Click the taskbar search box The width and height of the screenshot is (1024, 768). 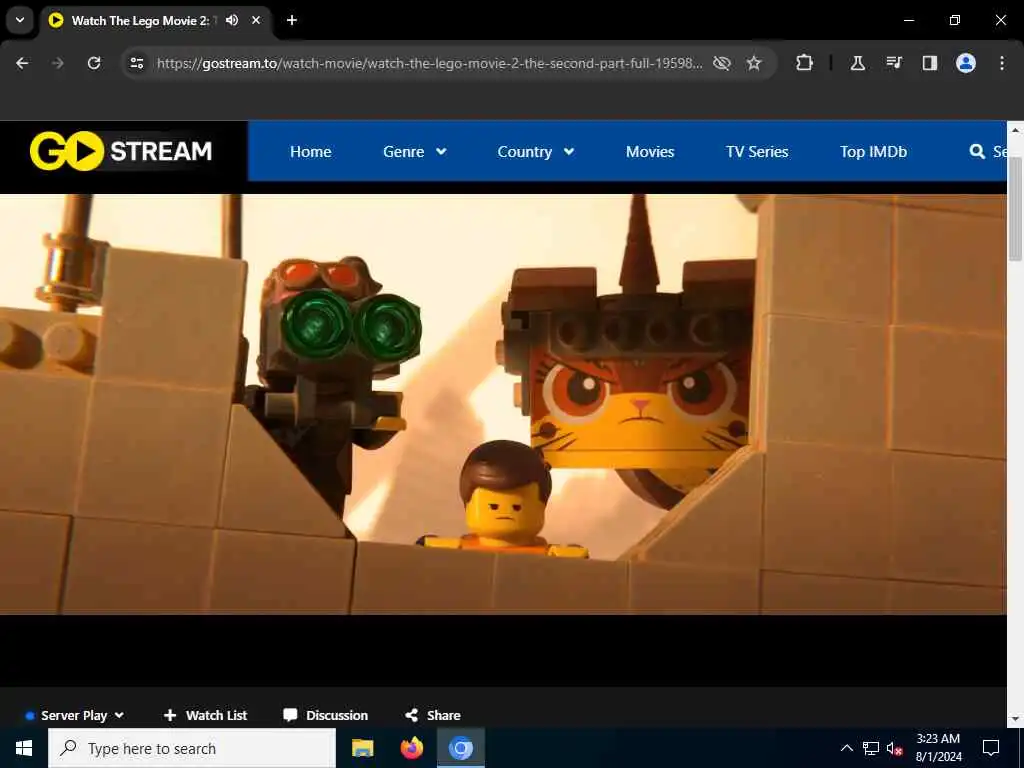pyautogui.click(x=192, y=748)
